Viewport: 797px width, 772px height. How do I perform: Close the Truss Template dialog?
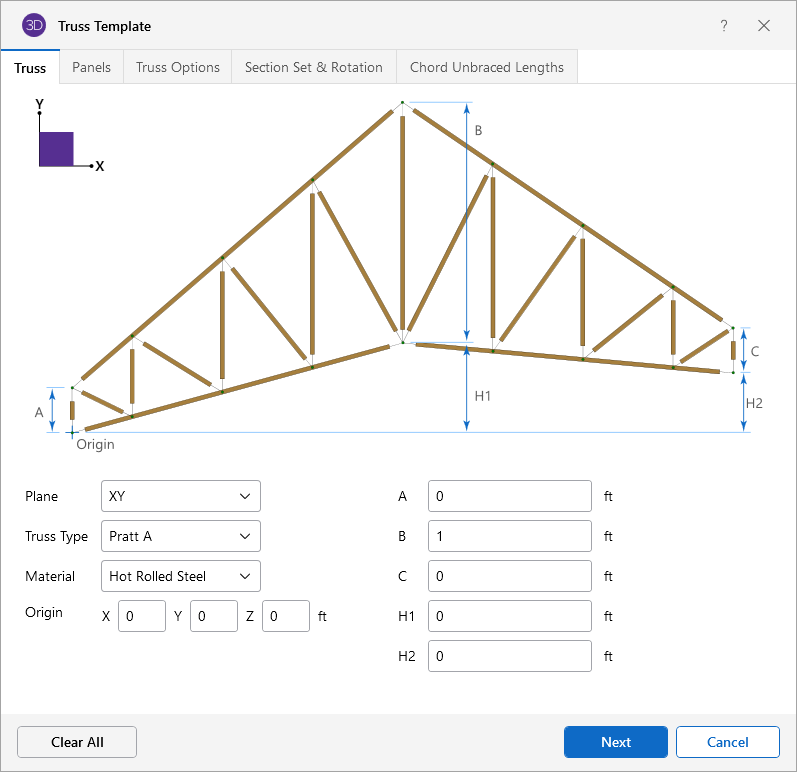[x=764, y=26]
